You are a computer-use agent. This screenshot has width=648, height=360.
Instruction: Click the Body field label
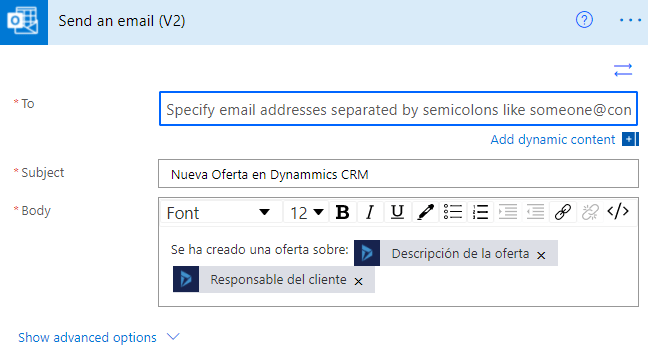tap(36, 210)
